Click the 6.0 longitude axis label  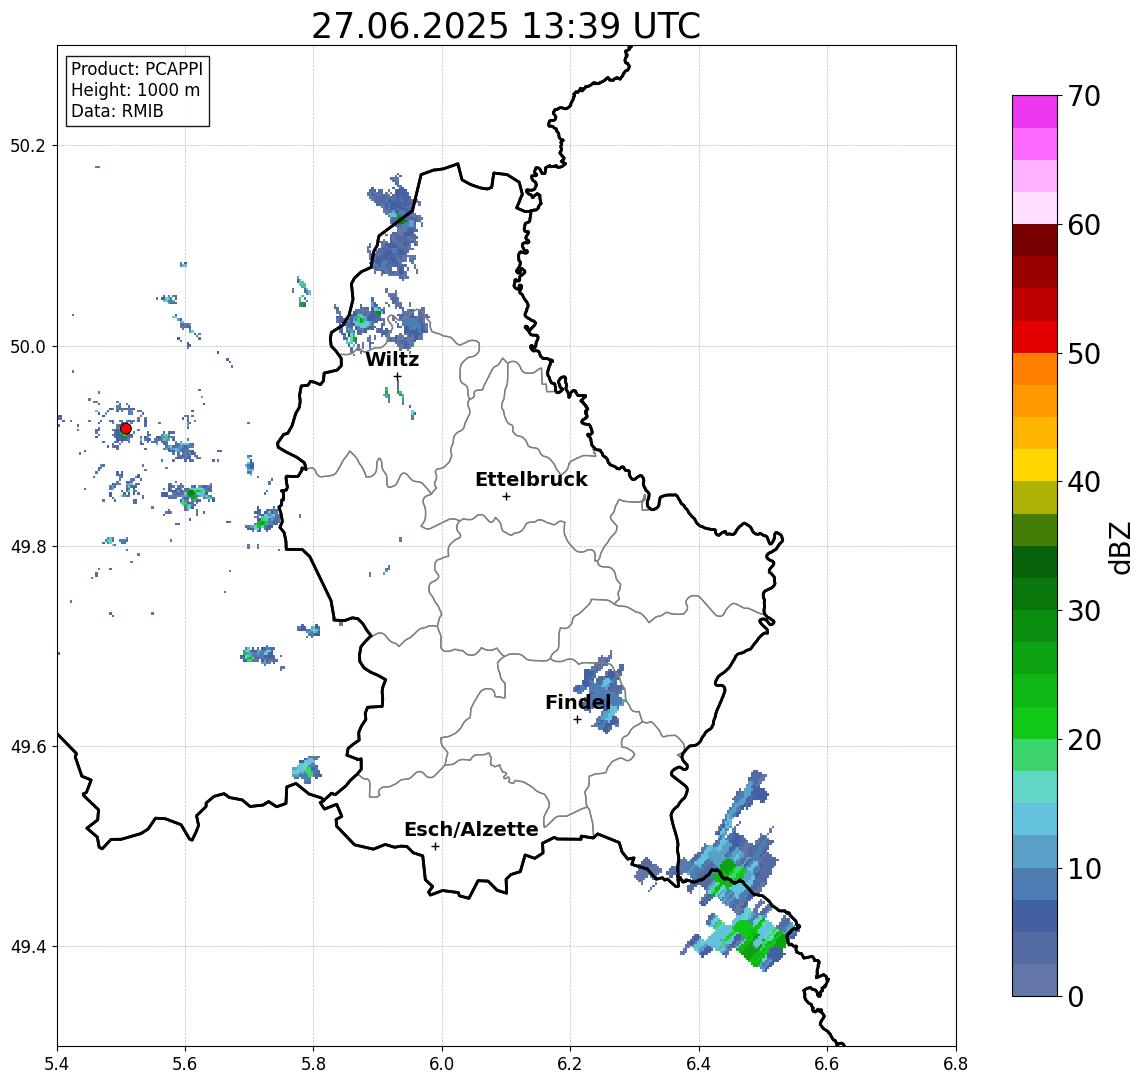[x=442, y=1064]
